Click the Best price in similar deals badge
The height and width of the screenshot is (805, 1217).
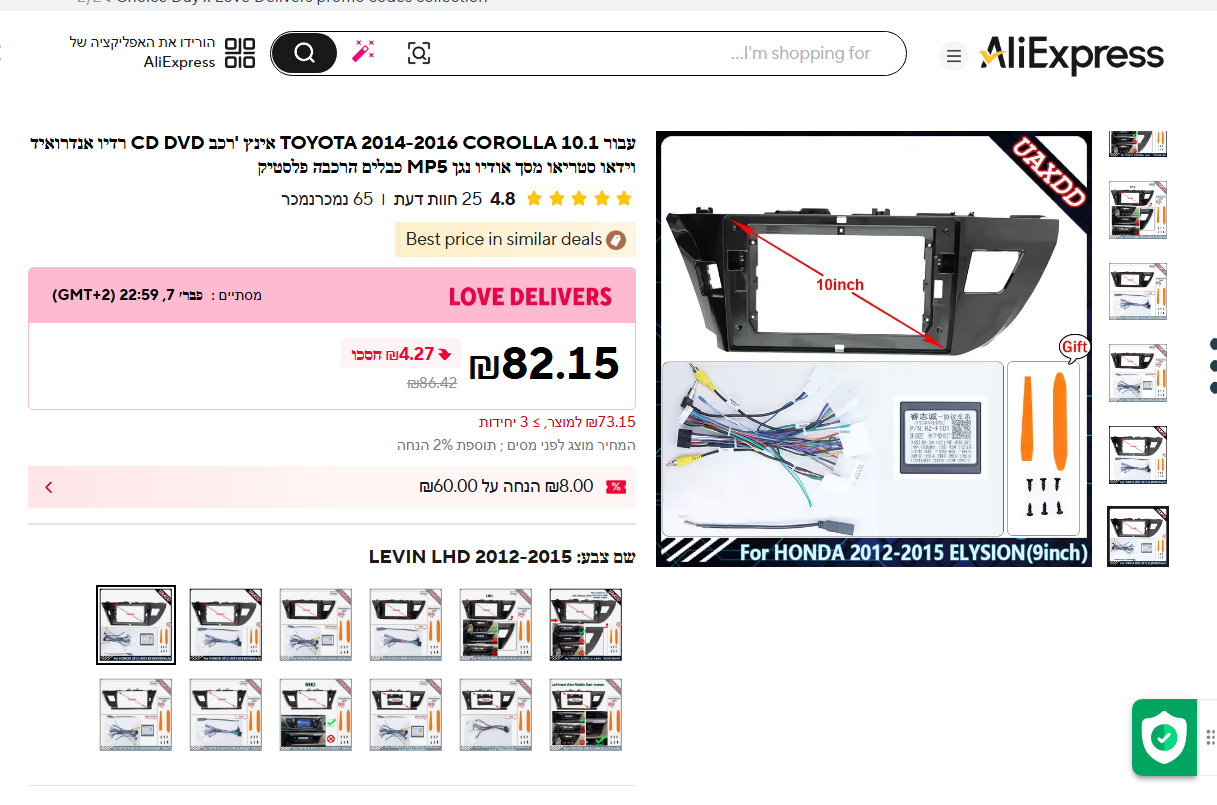coord(515,240)
